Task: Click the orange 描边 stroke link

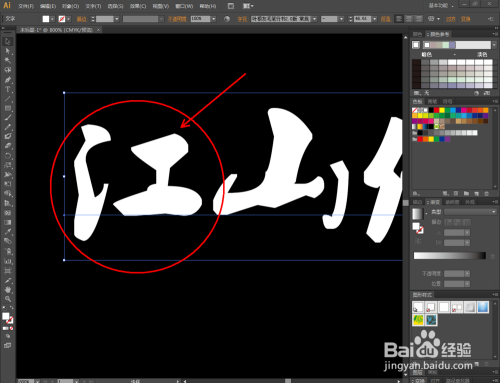Action: pyautogui.click(x=81, y=19)
